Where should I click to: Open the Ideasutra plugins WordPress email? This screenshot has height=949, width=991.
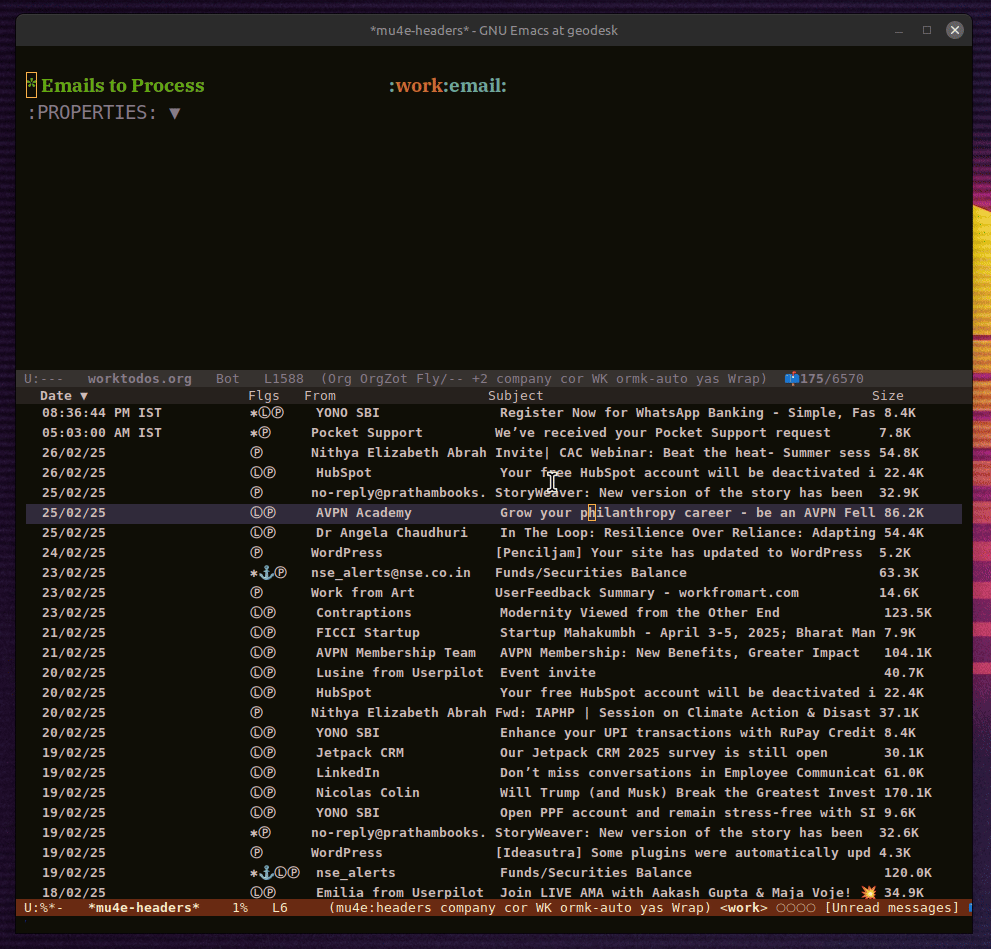[494, 852]
